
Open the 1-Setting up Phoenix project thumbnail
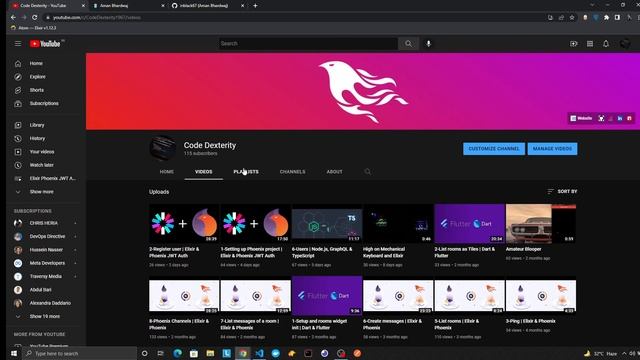(255, 224)
